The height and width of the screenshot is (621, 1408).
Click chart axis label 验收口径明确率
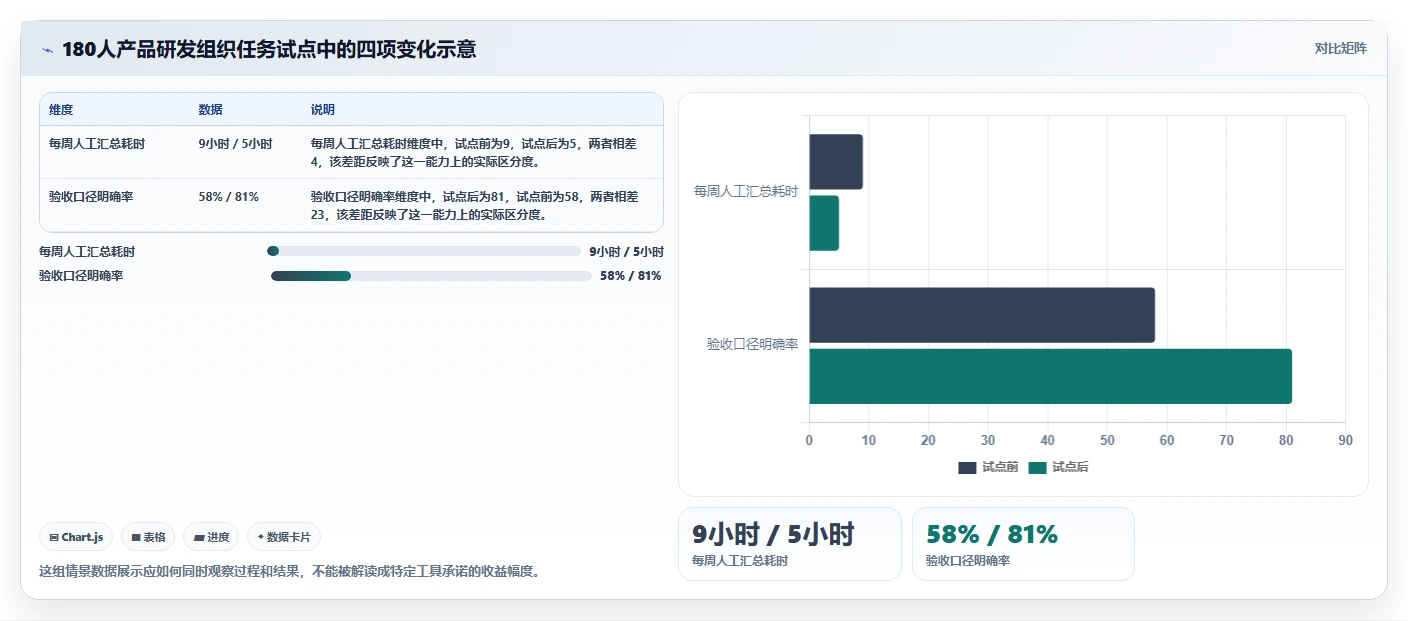pos(752,344)
